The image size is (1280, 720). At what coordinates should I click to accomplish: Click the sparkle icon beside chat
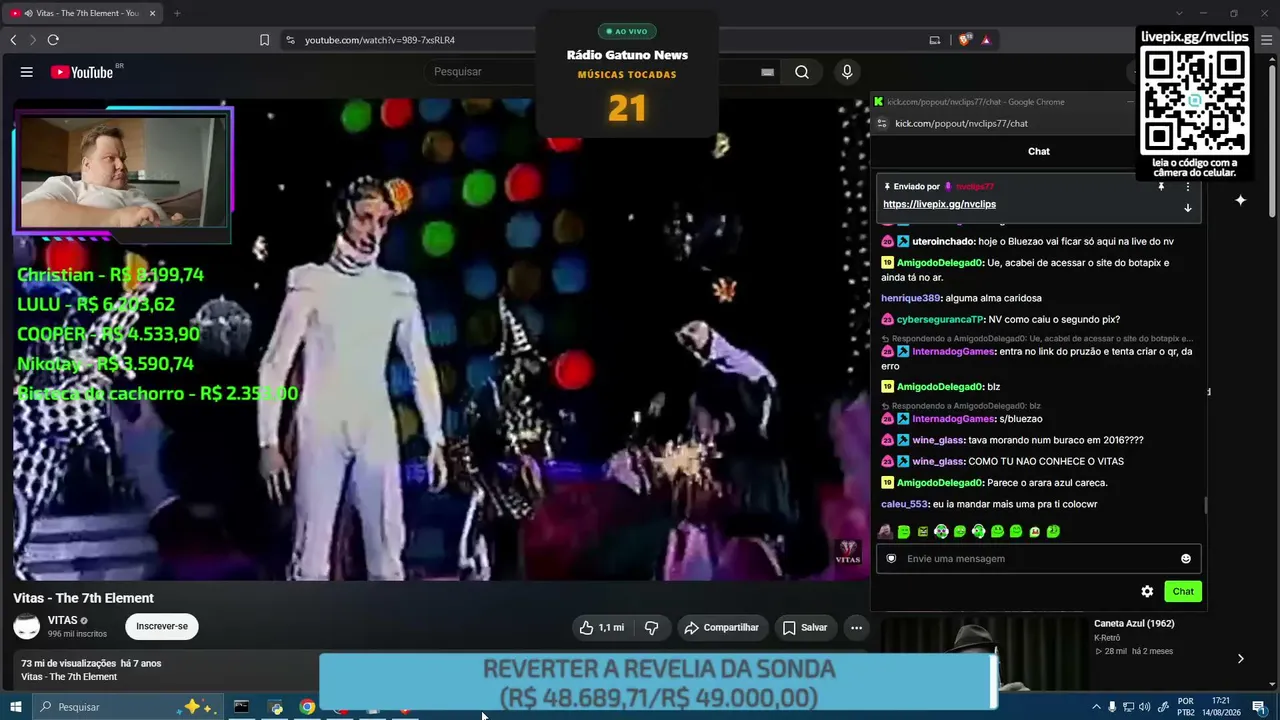[x=1240, y=200]
